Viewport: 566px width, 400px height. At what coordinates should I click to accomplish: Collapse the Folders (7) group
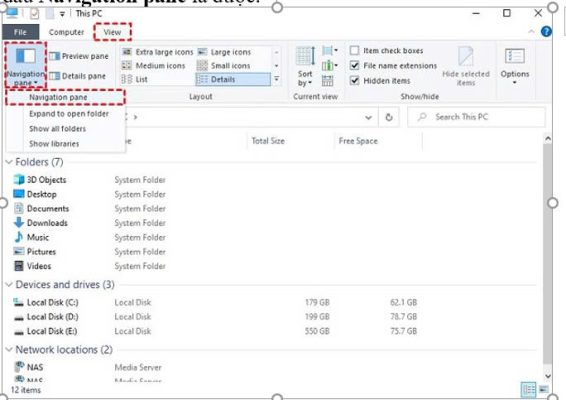tap(9, 162)
